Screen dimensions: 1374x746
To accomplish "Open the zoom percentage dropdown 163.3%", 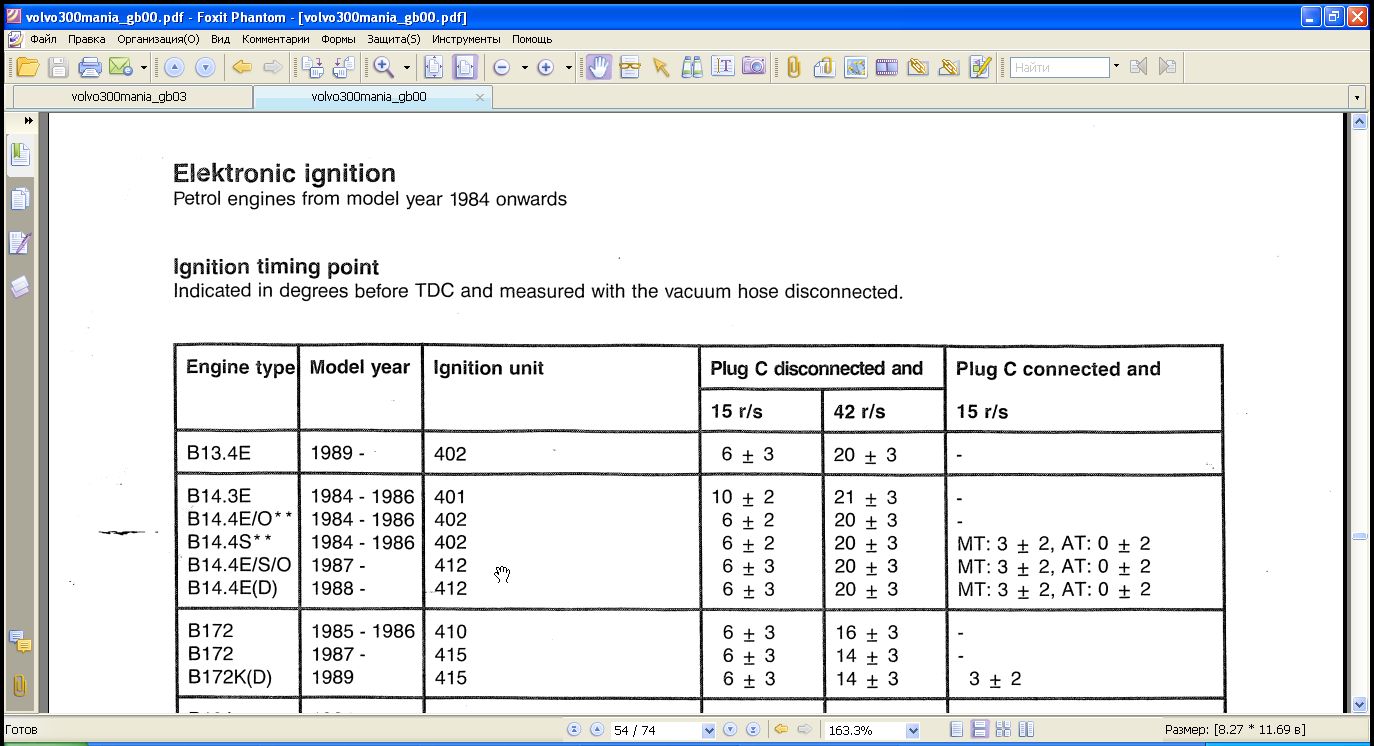I will [912, 731].
